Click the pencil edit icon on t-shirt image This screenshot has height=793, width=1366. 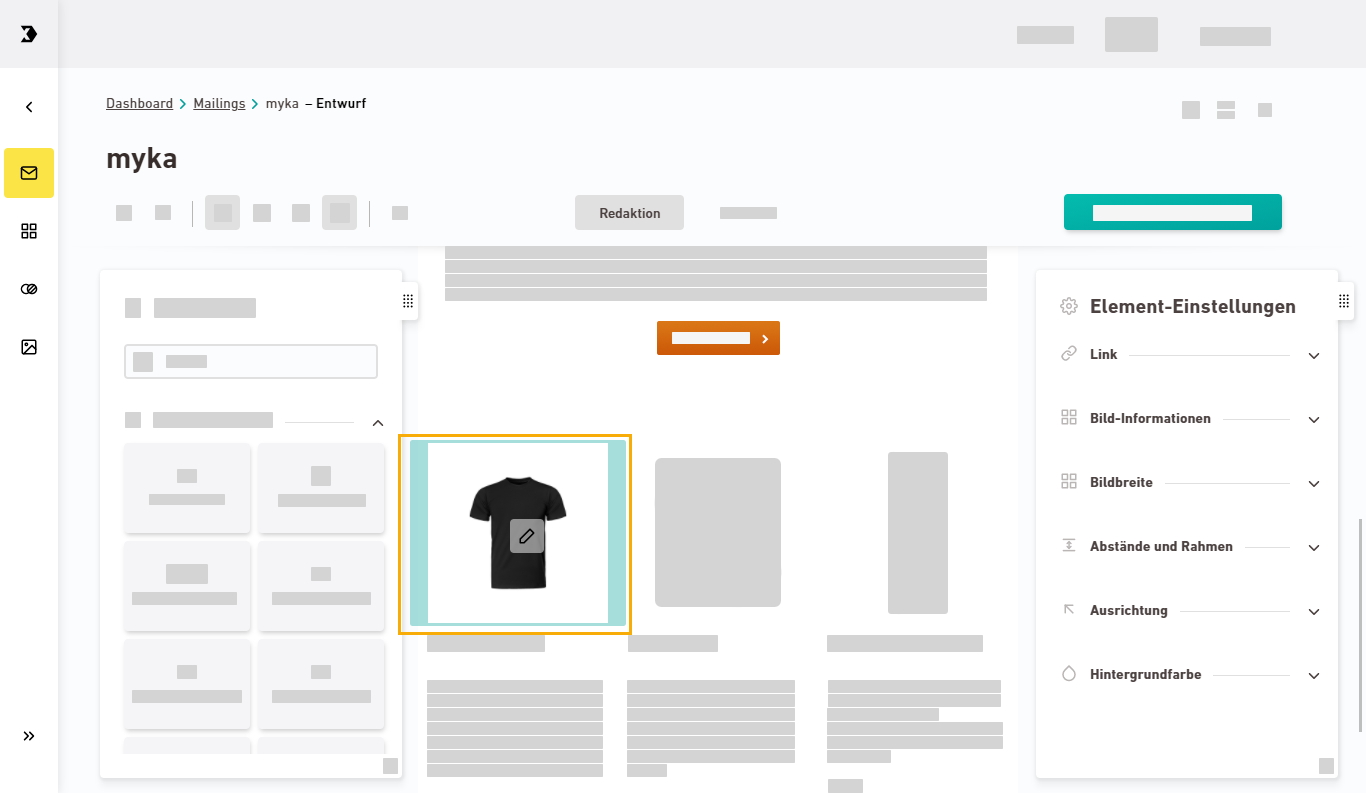(527, 536)
